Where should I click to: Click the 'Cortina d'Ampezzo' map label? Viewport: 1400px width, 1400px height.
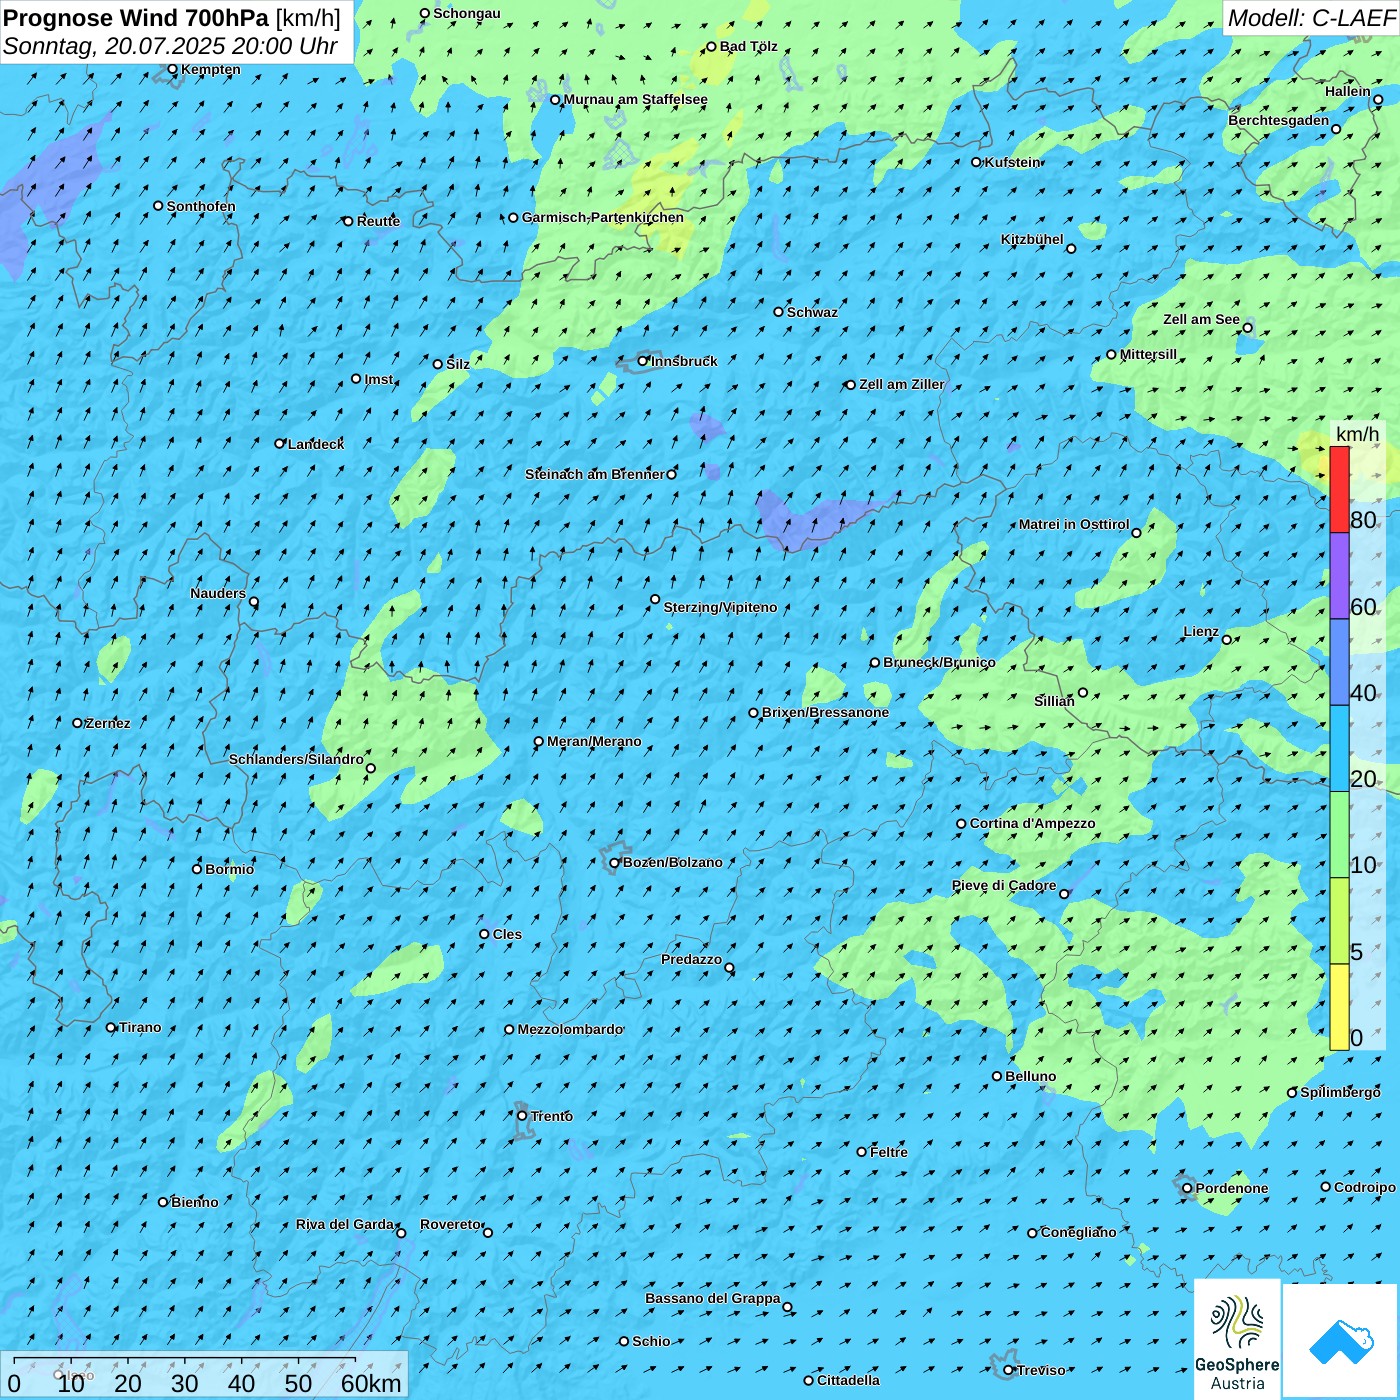(1033, 823)
